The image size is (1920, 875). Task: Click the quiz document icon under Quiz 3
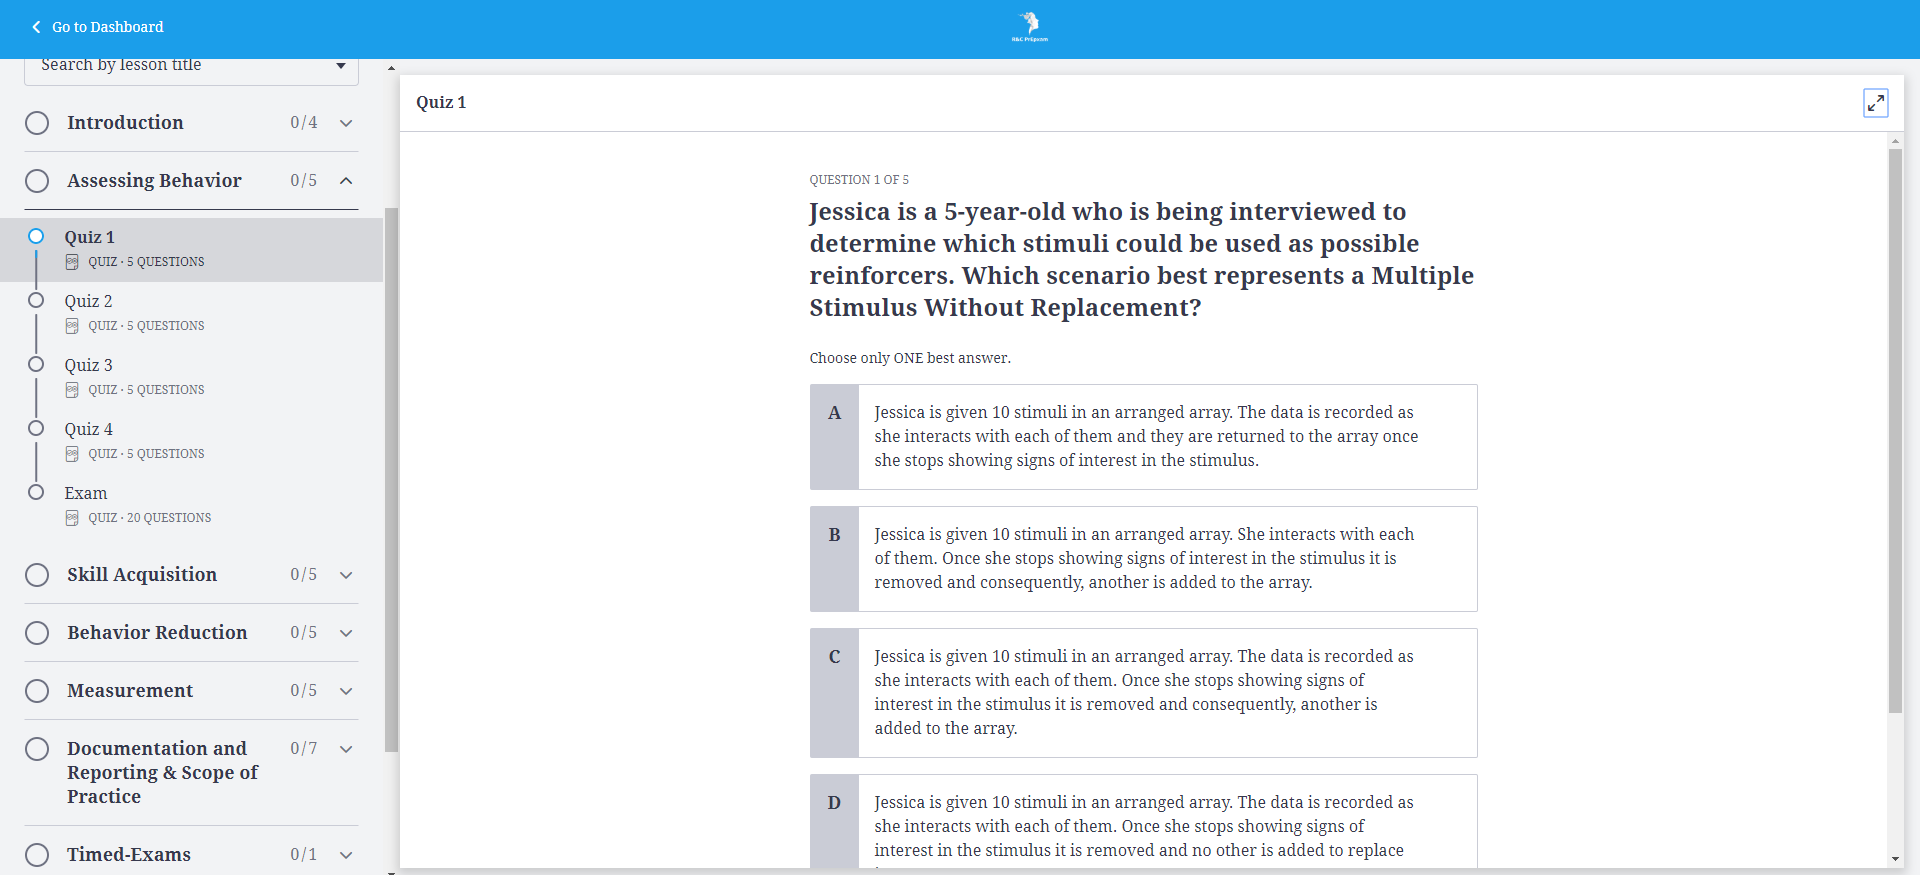click(72, 390)
